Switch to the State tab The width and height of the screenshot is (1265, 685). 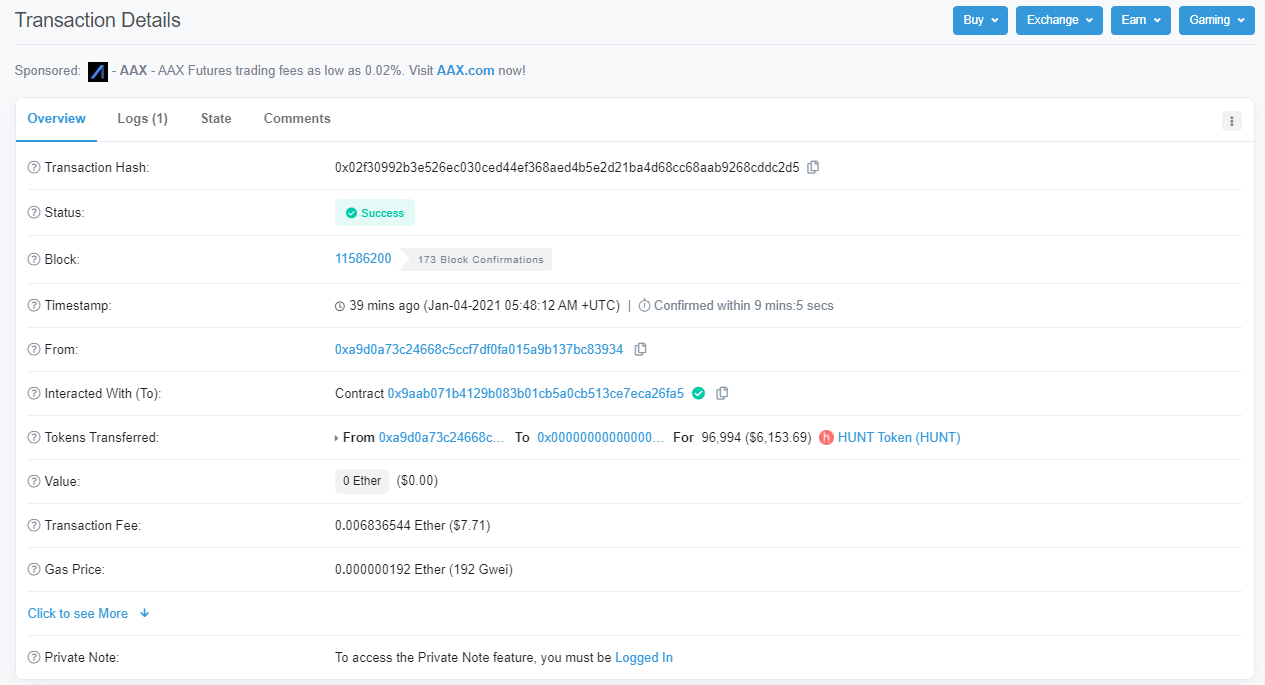point(216,118)
